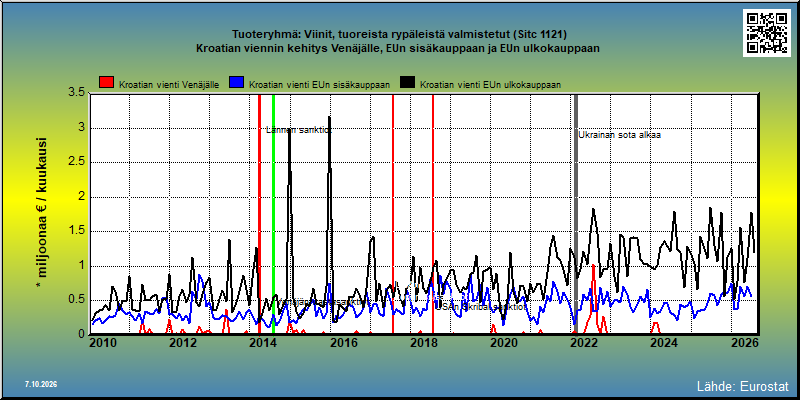Click the x-axis year label 2016

pos(343,343)
